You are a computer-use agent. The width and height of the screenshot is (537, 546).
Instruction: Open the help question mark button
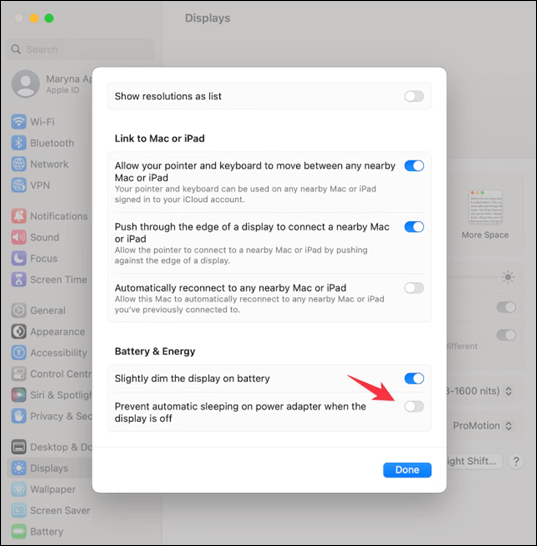516,461
